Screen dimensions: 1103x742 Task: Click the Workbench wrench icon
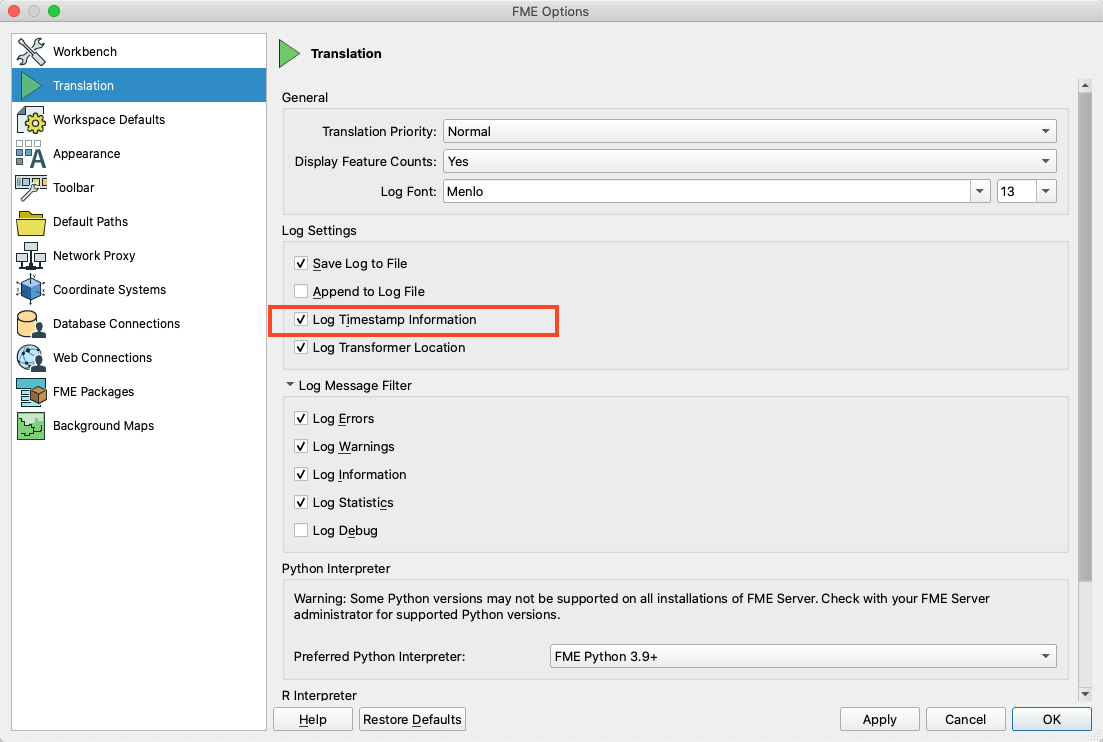coord(31,51)
